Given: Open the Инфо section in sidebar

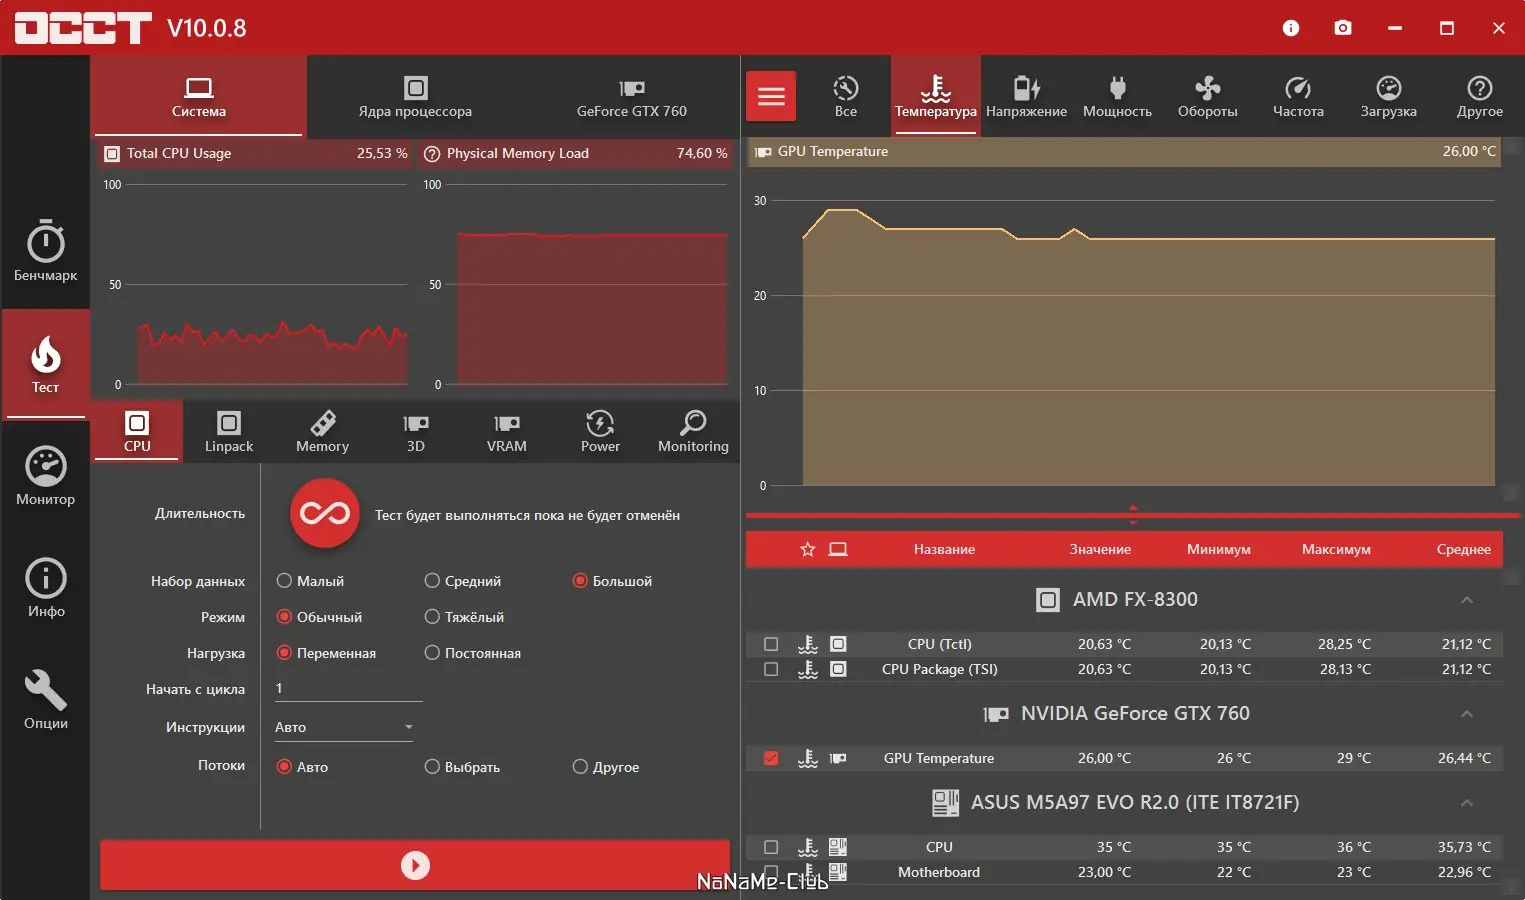Looking at the screenshot, I should click(45, 588).
